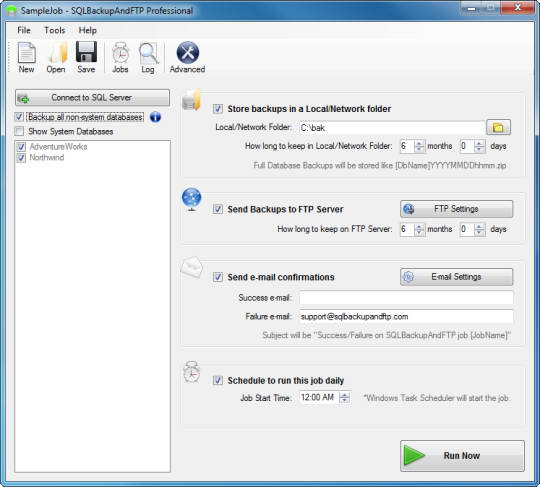Click the Local/Network Folder path field
Image resolution: width=540 pixels, height=487 pixels.
coord(392,128)
